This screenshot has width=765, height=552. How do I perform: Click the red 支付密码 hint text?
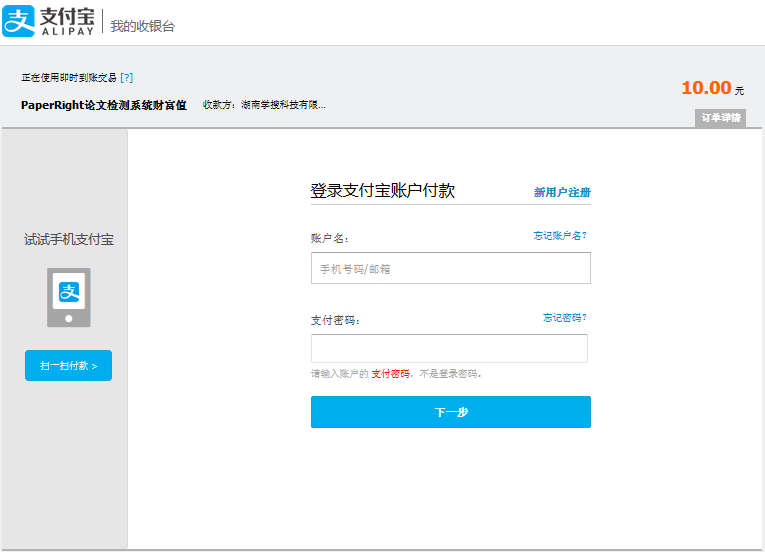[391, 374]
